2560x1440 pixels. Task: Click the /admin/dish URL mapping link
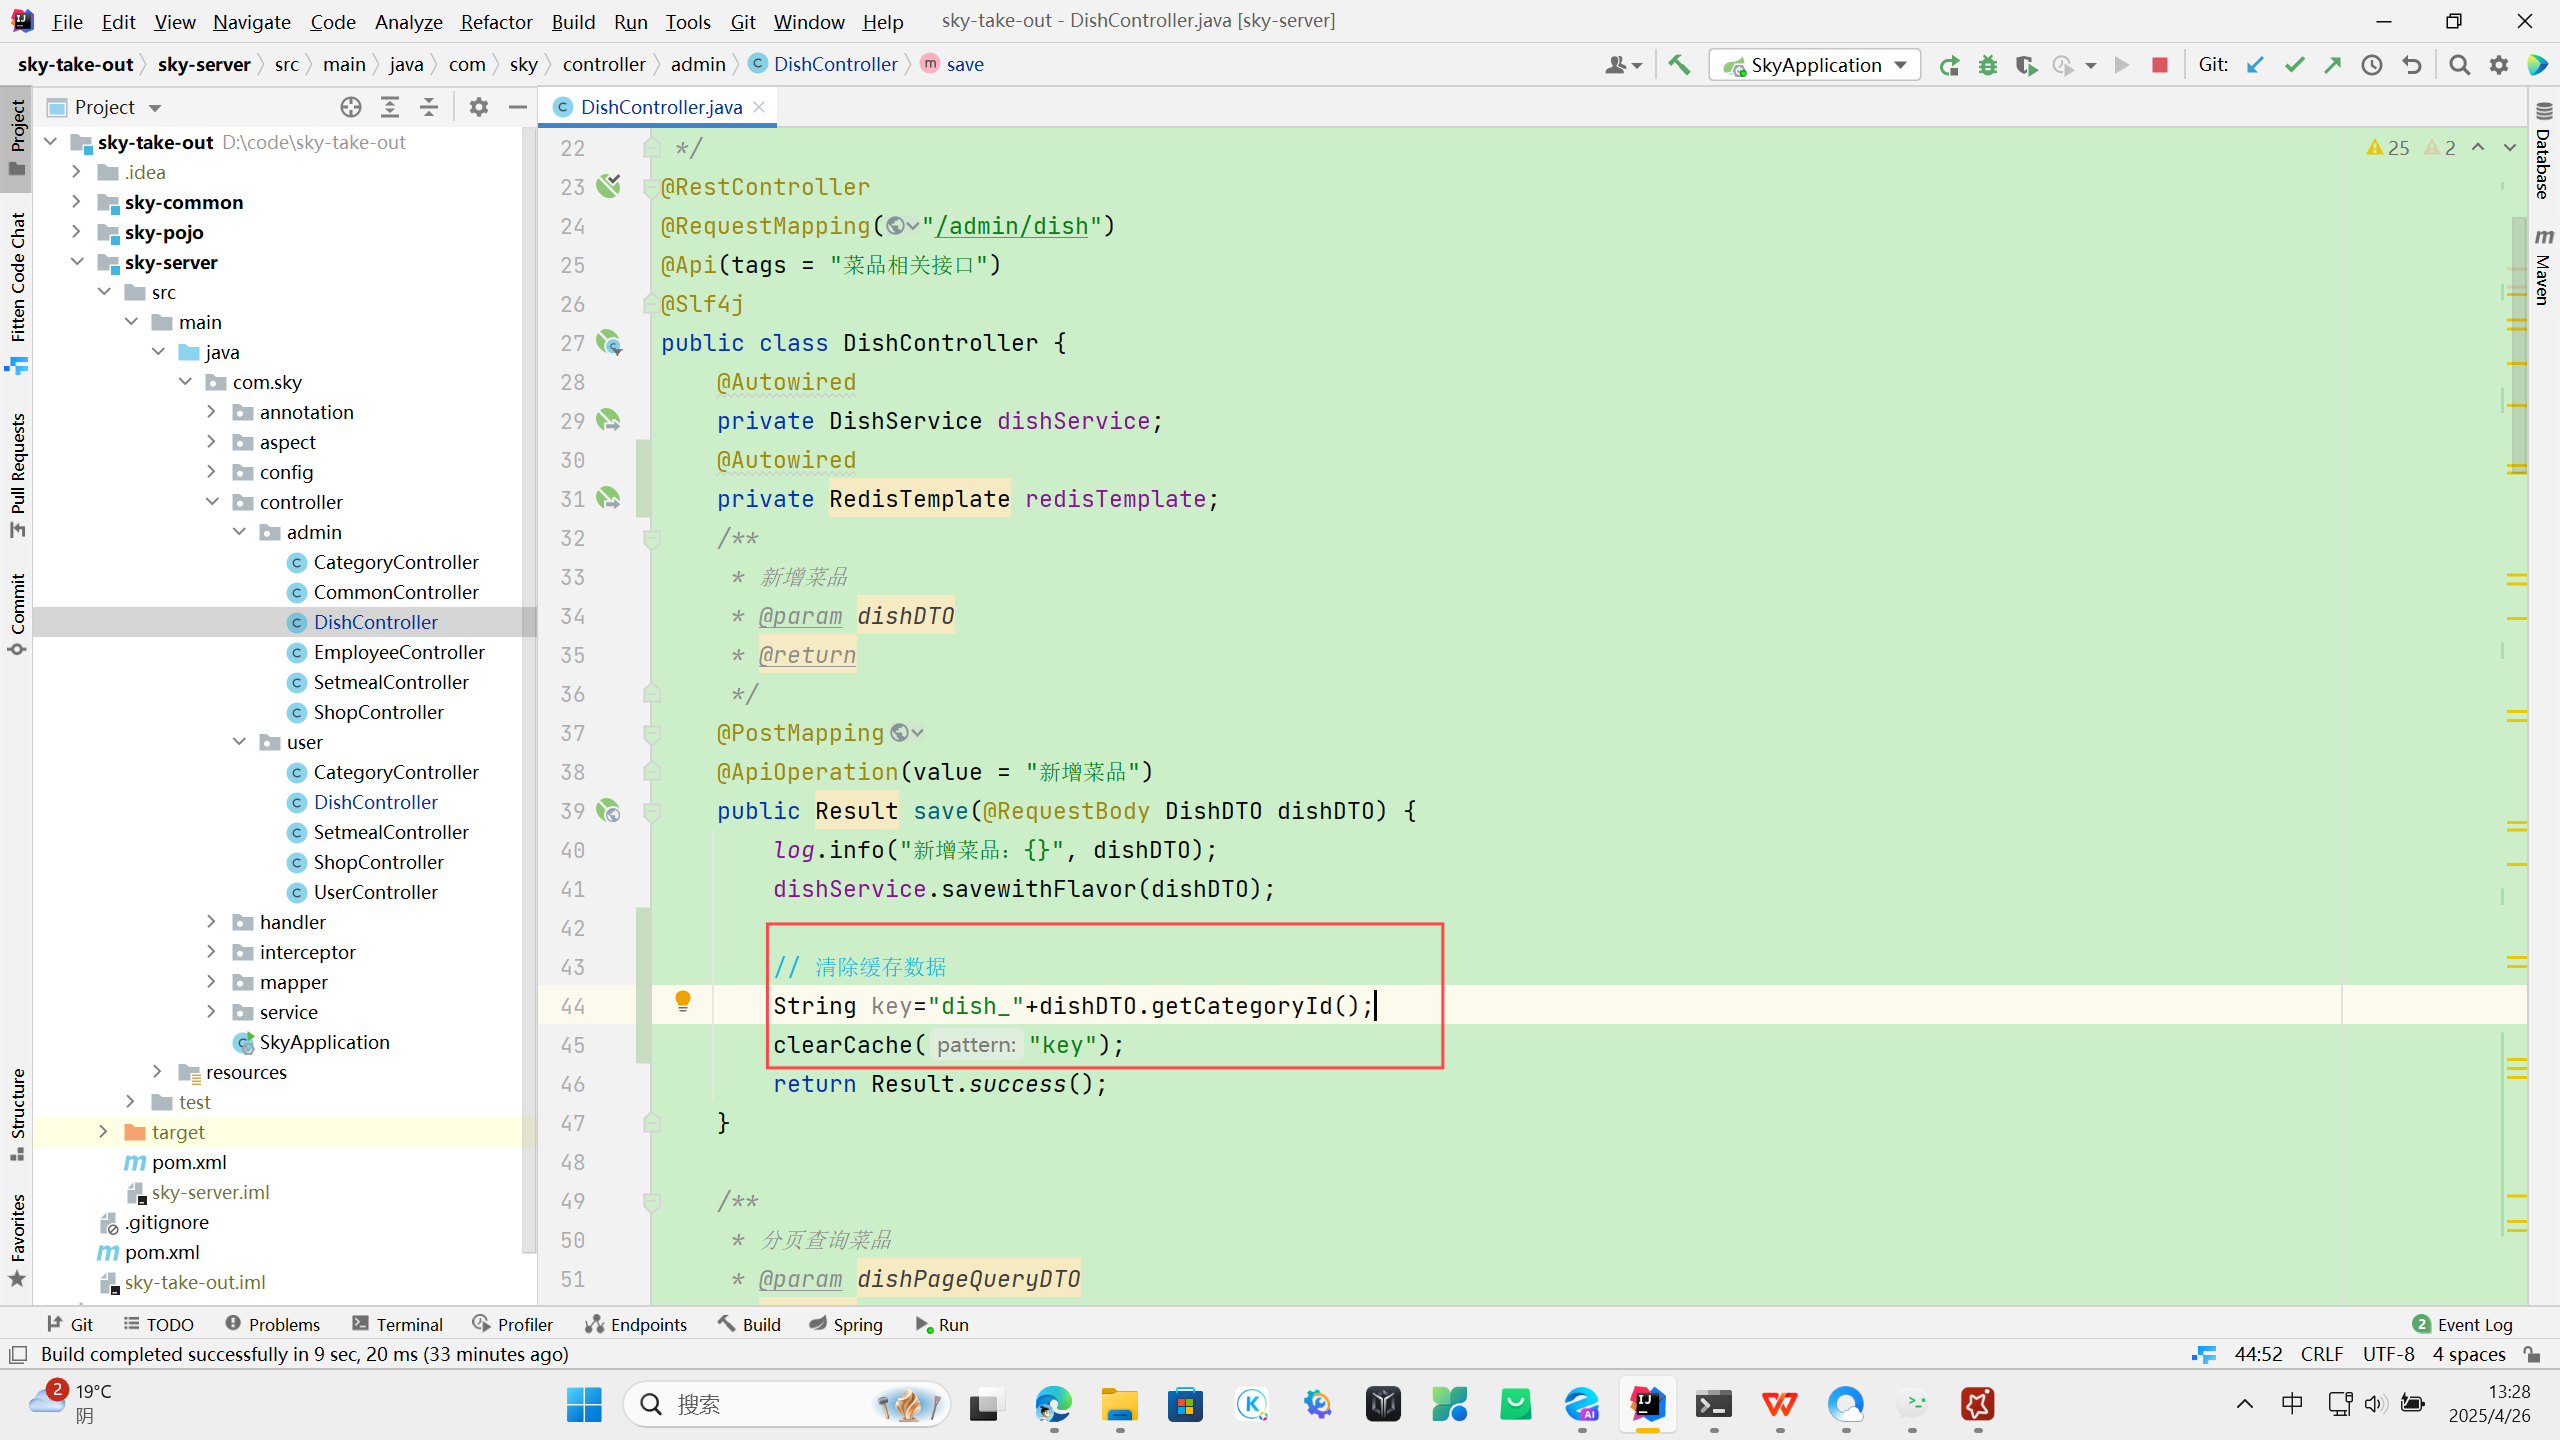point(1011,226)
